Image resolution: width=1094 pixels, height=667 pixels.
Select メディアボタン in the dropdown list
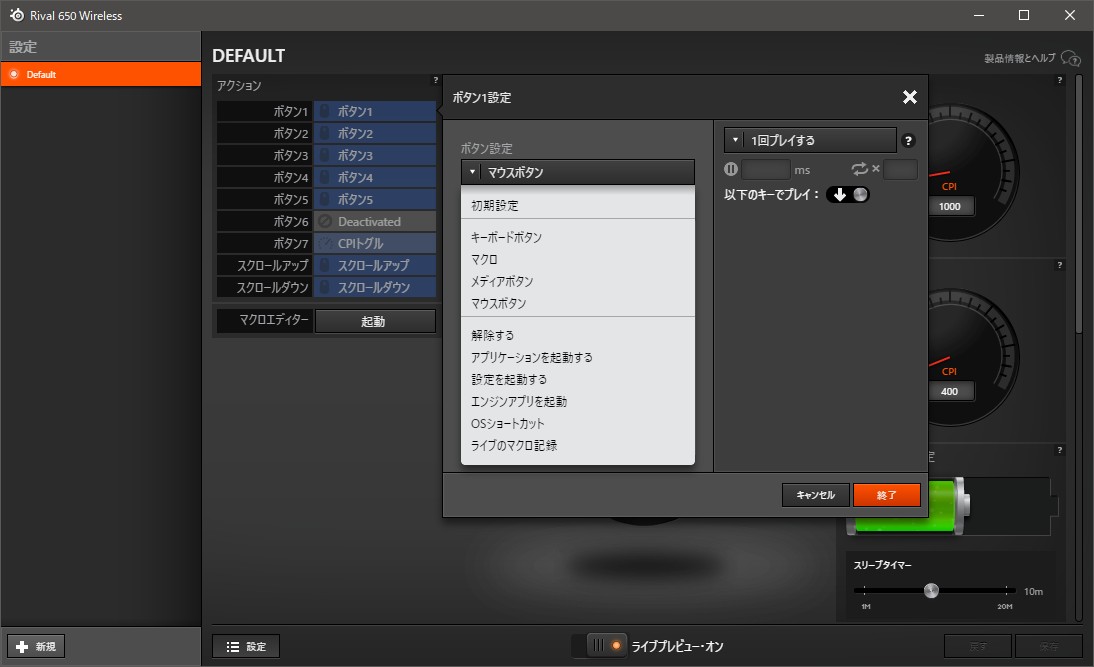[x=578, y=281]
